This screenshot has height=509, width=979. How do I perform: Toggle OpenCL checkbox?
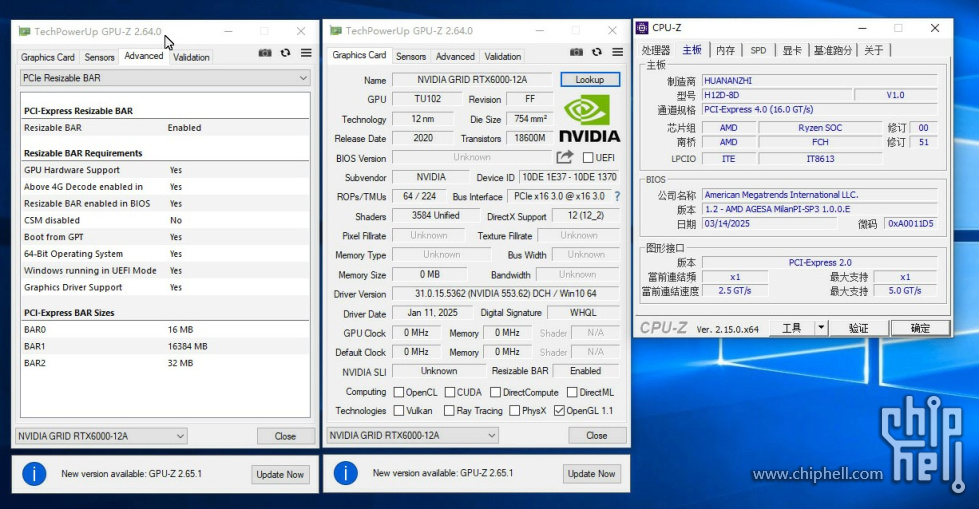pyautogui.click(x=399, y=392)
